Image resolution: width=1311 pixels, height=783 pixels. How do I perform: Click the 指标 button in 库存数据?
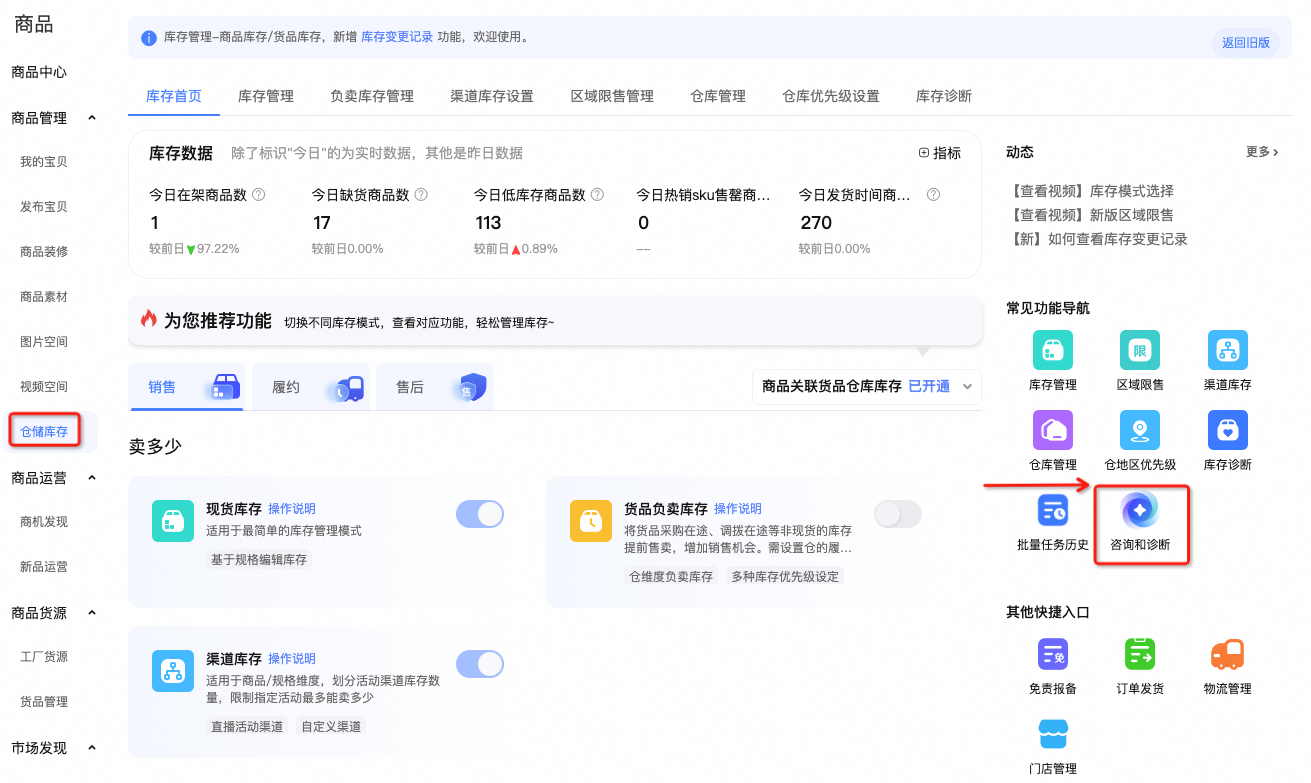click(x=940, y=153)
